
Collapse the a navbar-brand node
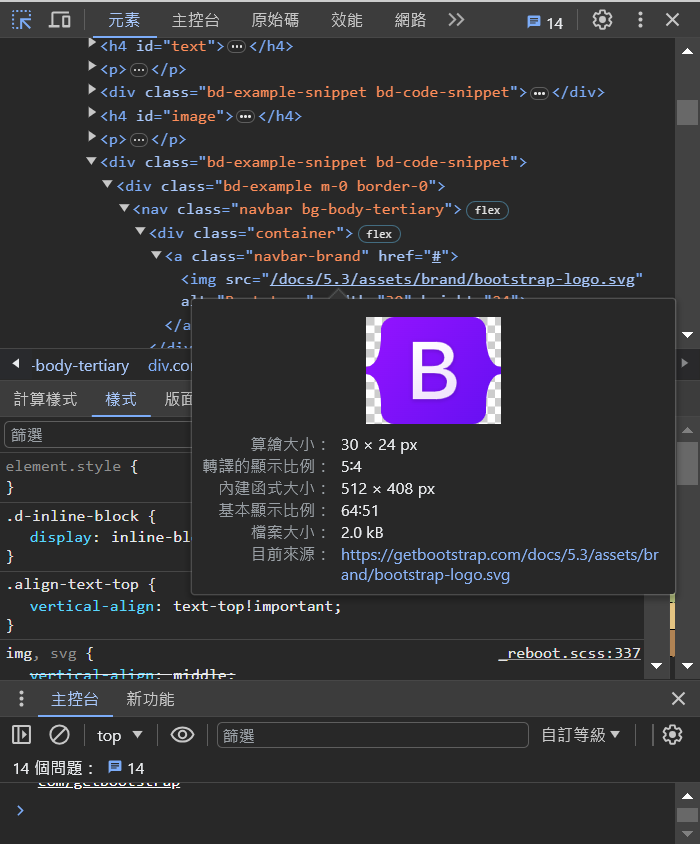tap(157, 254)
